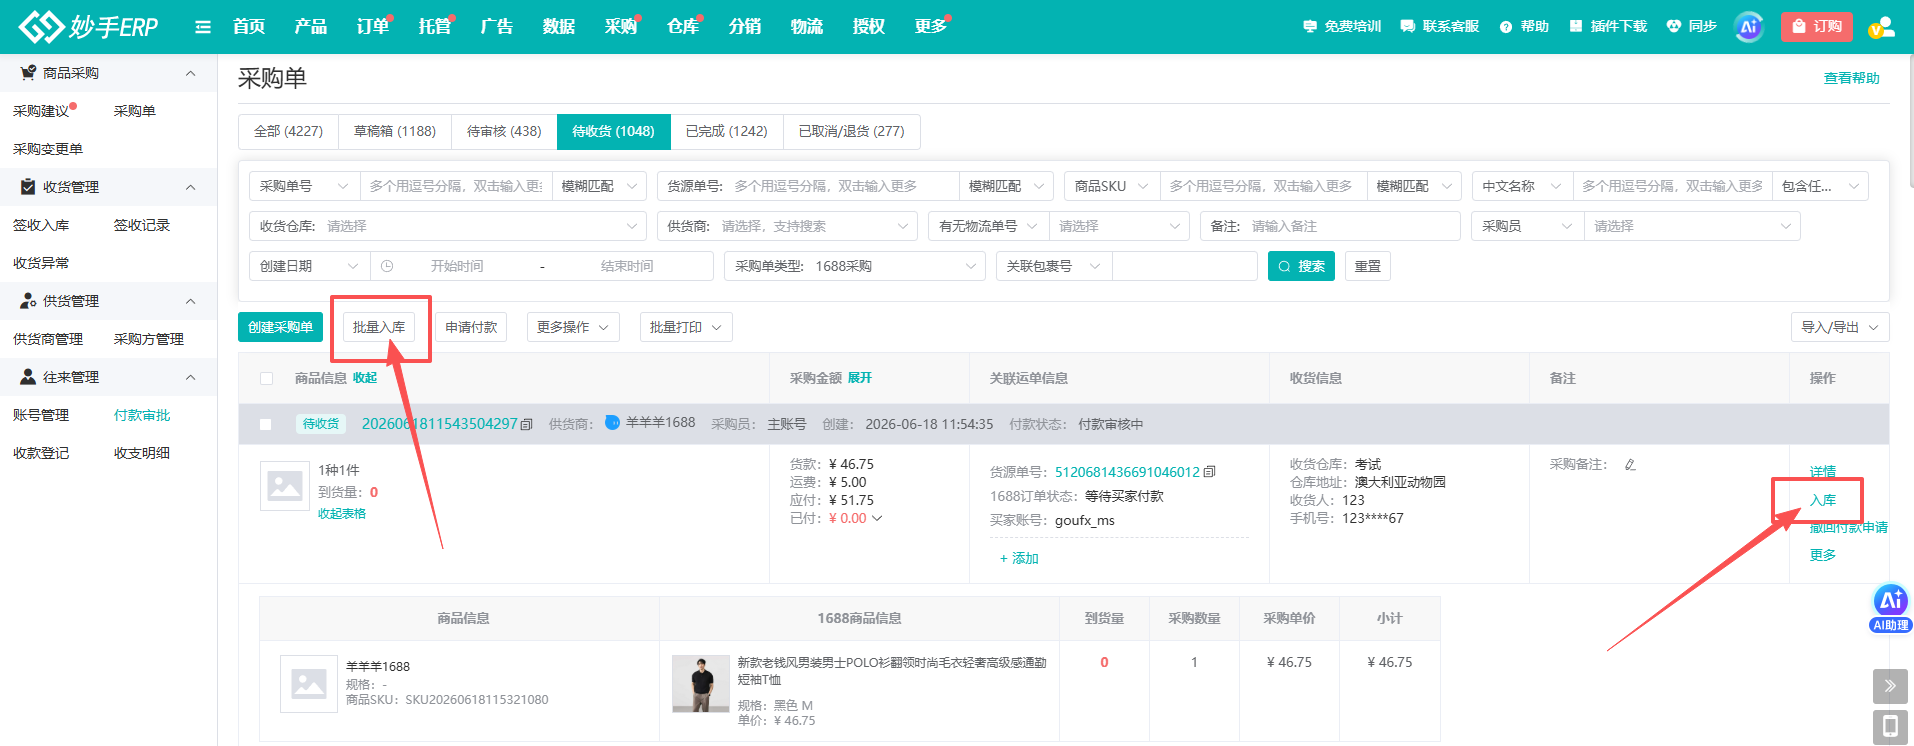
Task: Open the 采购单号 filter dropdown
Action: (304, 186)
